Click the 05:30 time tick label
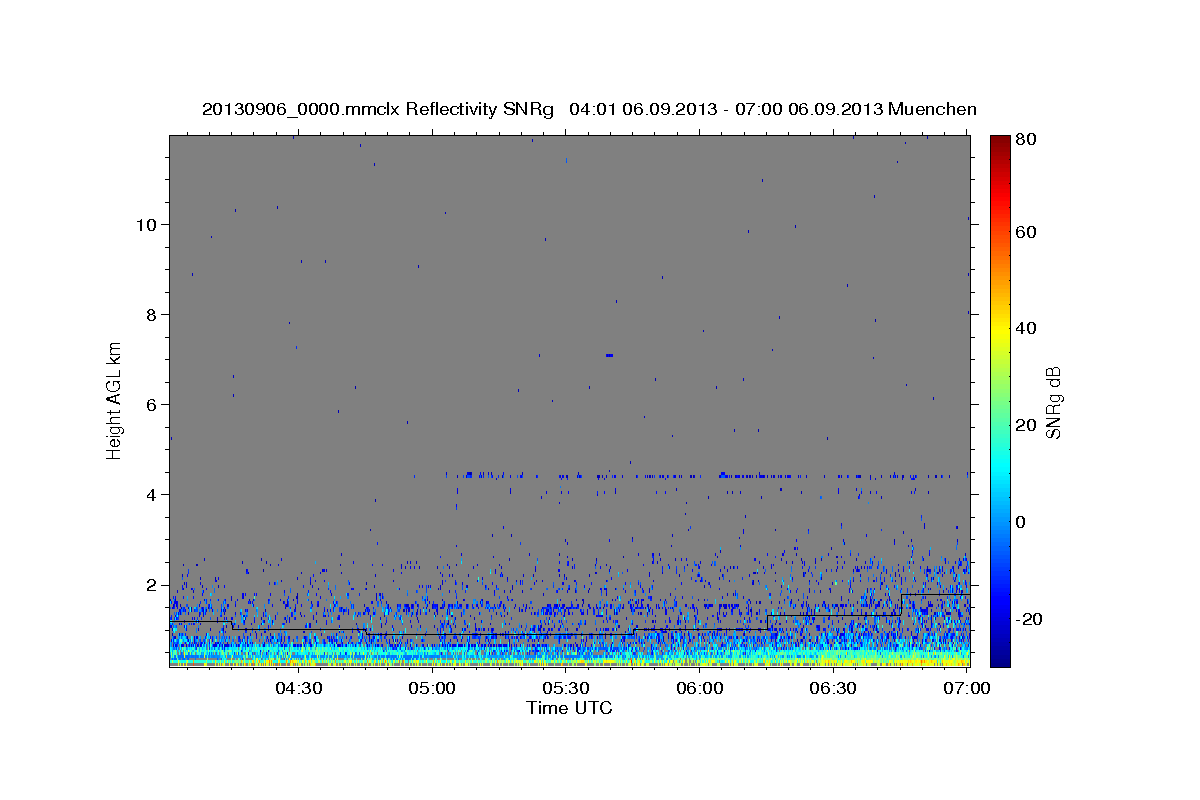The height and width of the screenshot is (800, 1200). point(566,688)
